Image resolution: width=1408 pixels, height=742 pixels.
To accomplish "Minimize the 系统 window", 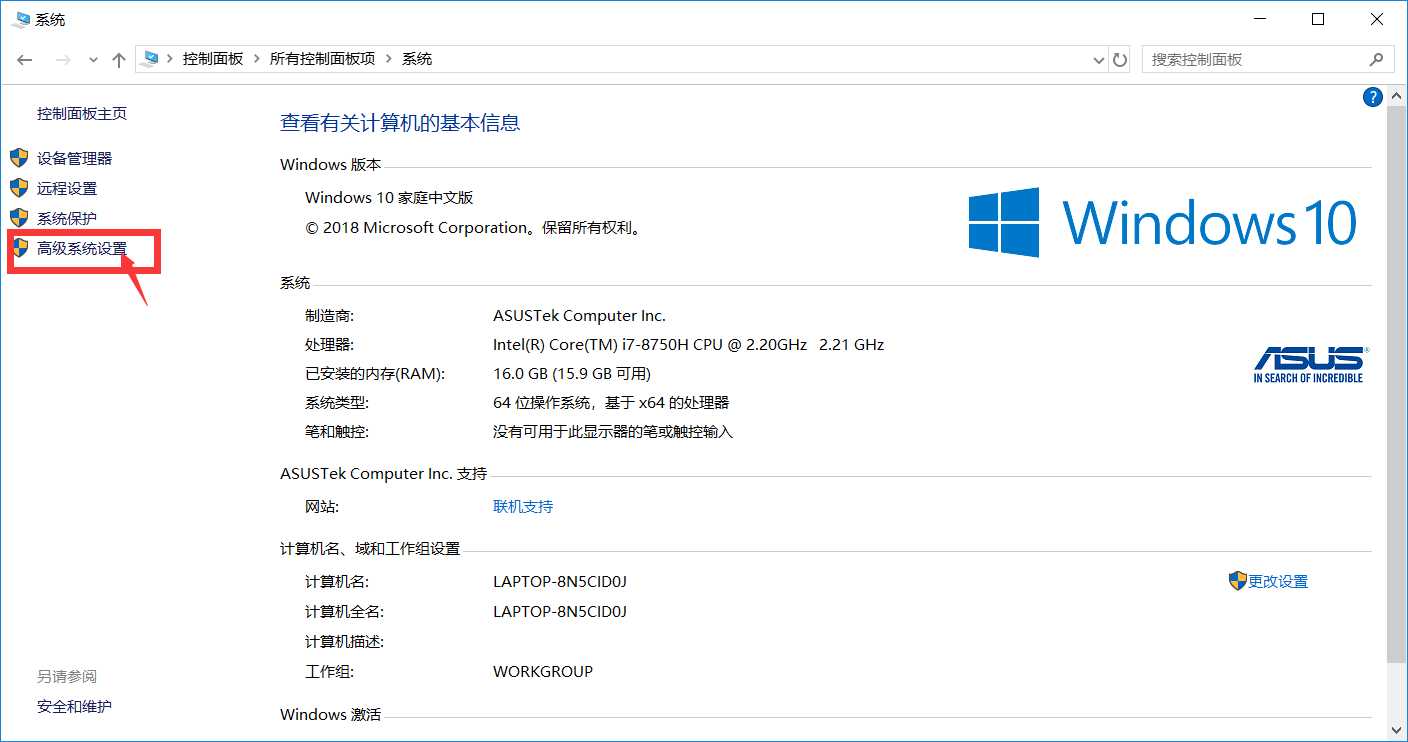I will pyautogui.click(x=1260, y=19).
